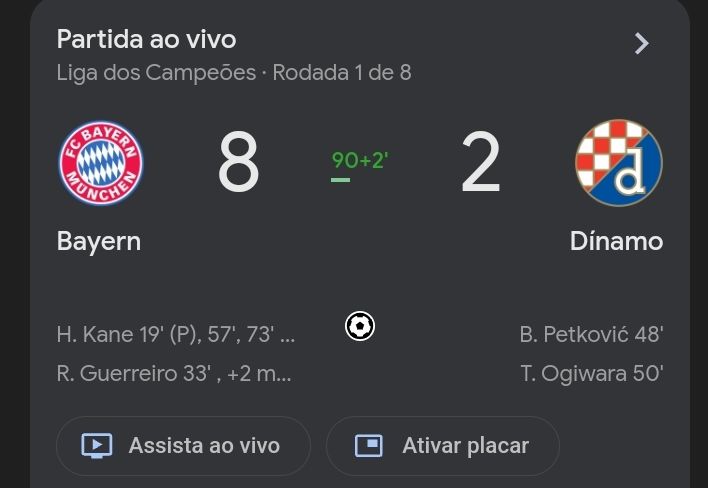Click the soccer ball goals icon
The height and width of the screenshot is (488, 708).
point(360,326)
